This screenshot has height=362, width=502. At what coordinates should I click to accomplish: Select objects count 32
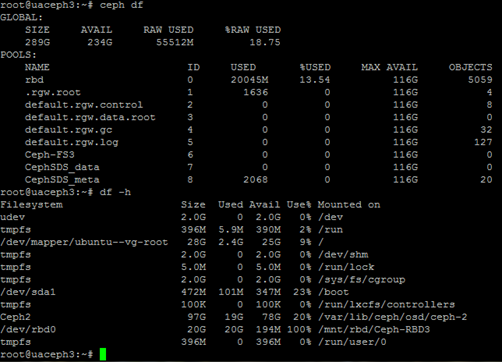[486, 130]
